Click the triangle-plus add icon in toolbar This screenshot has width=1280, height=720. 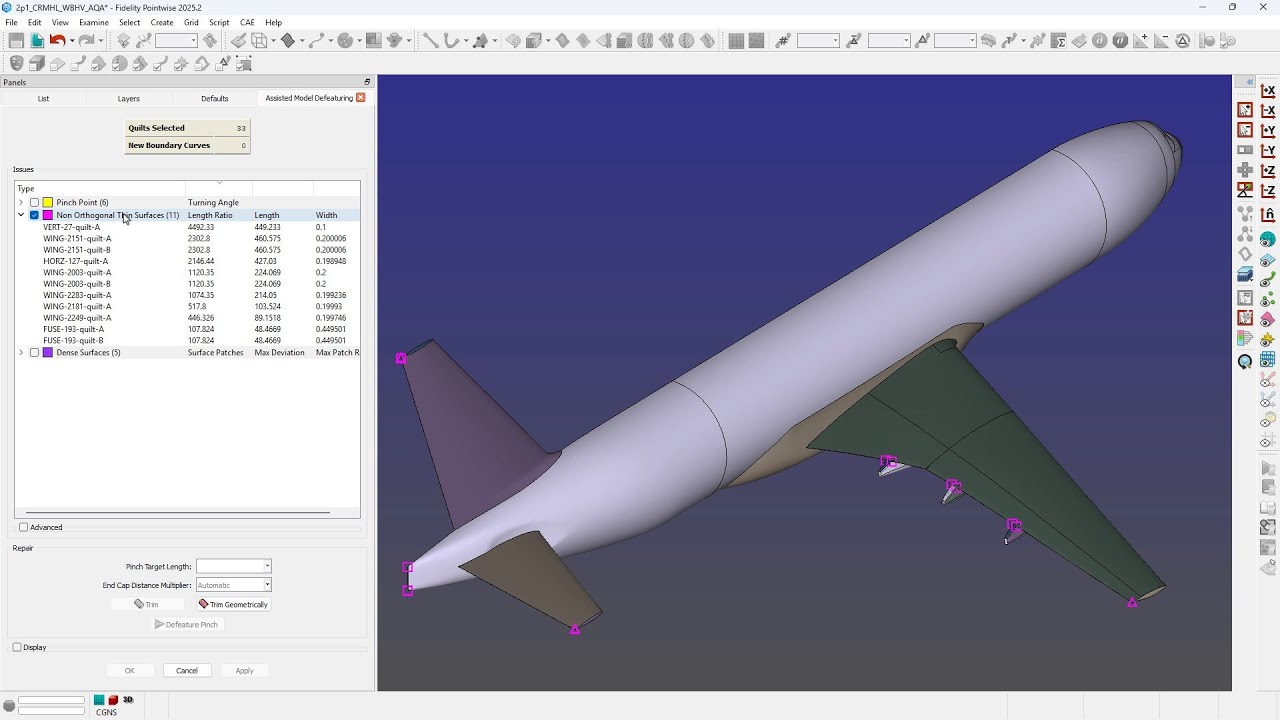click(x=1140, y=41)
